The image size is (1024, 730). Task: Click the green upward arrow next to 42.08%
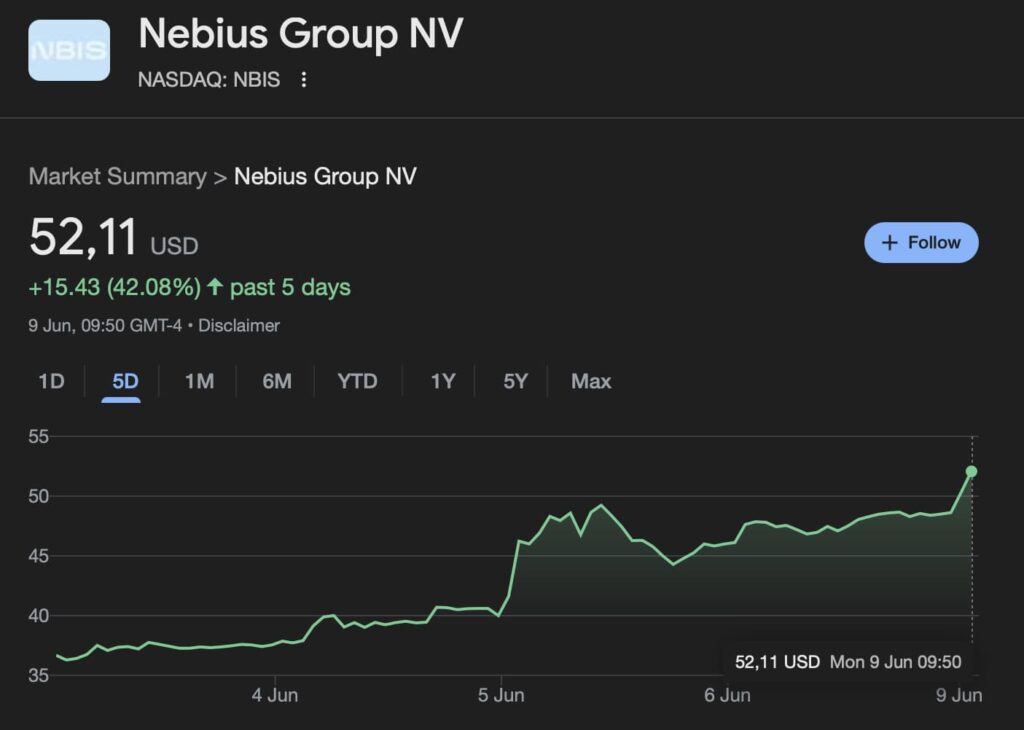click(x=215, y=286)
